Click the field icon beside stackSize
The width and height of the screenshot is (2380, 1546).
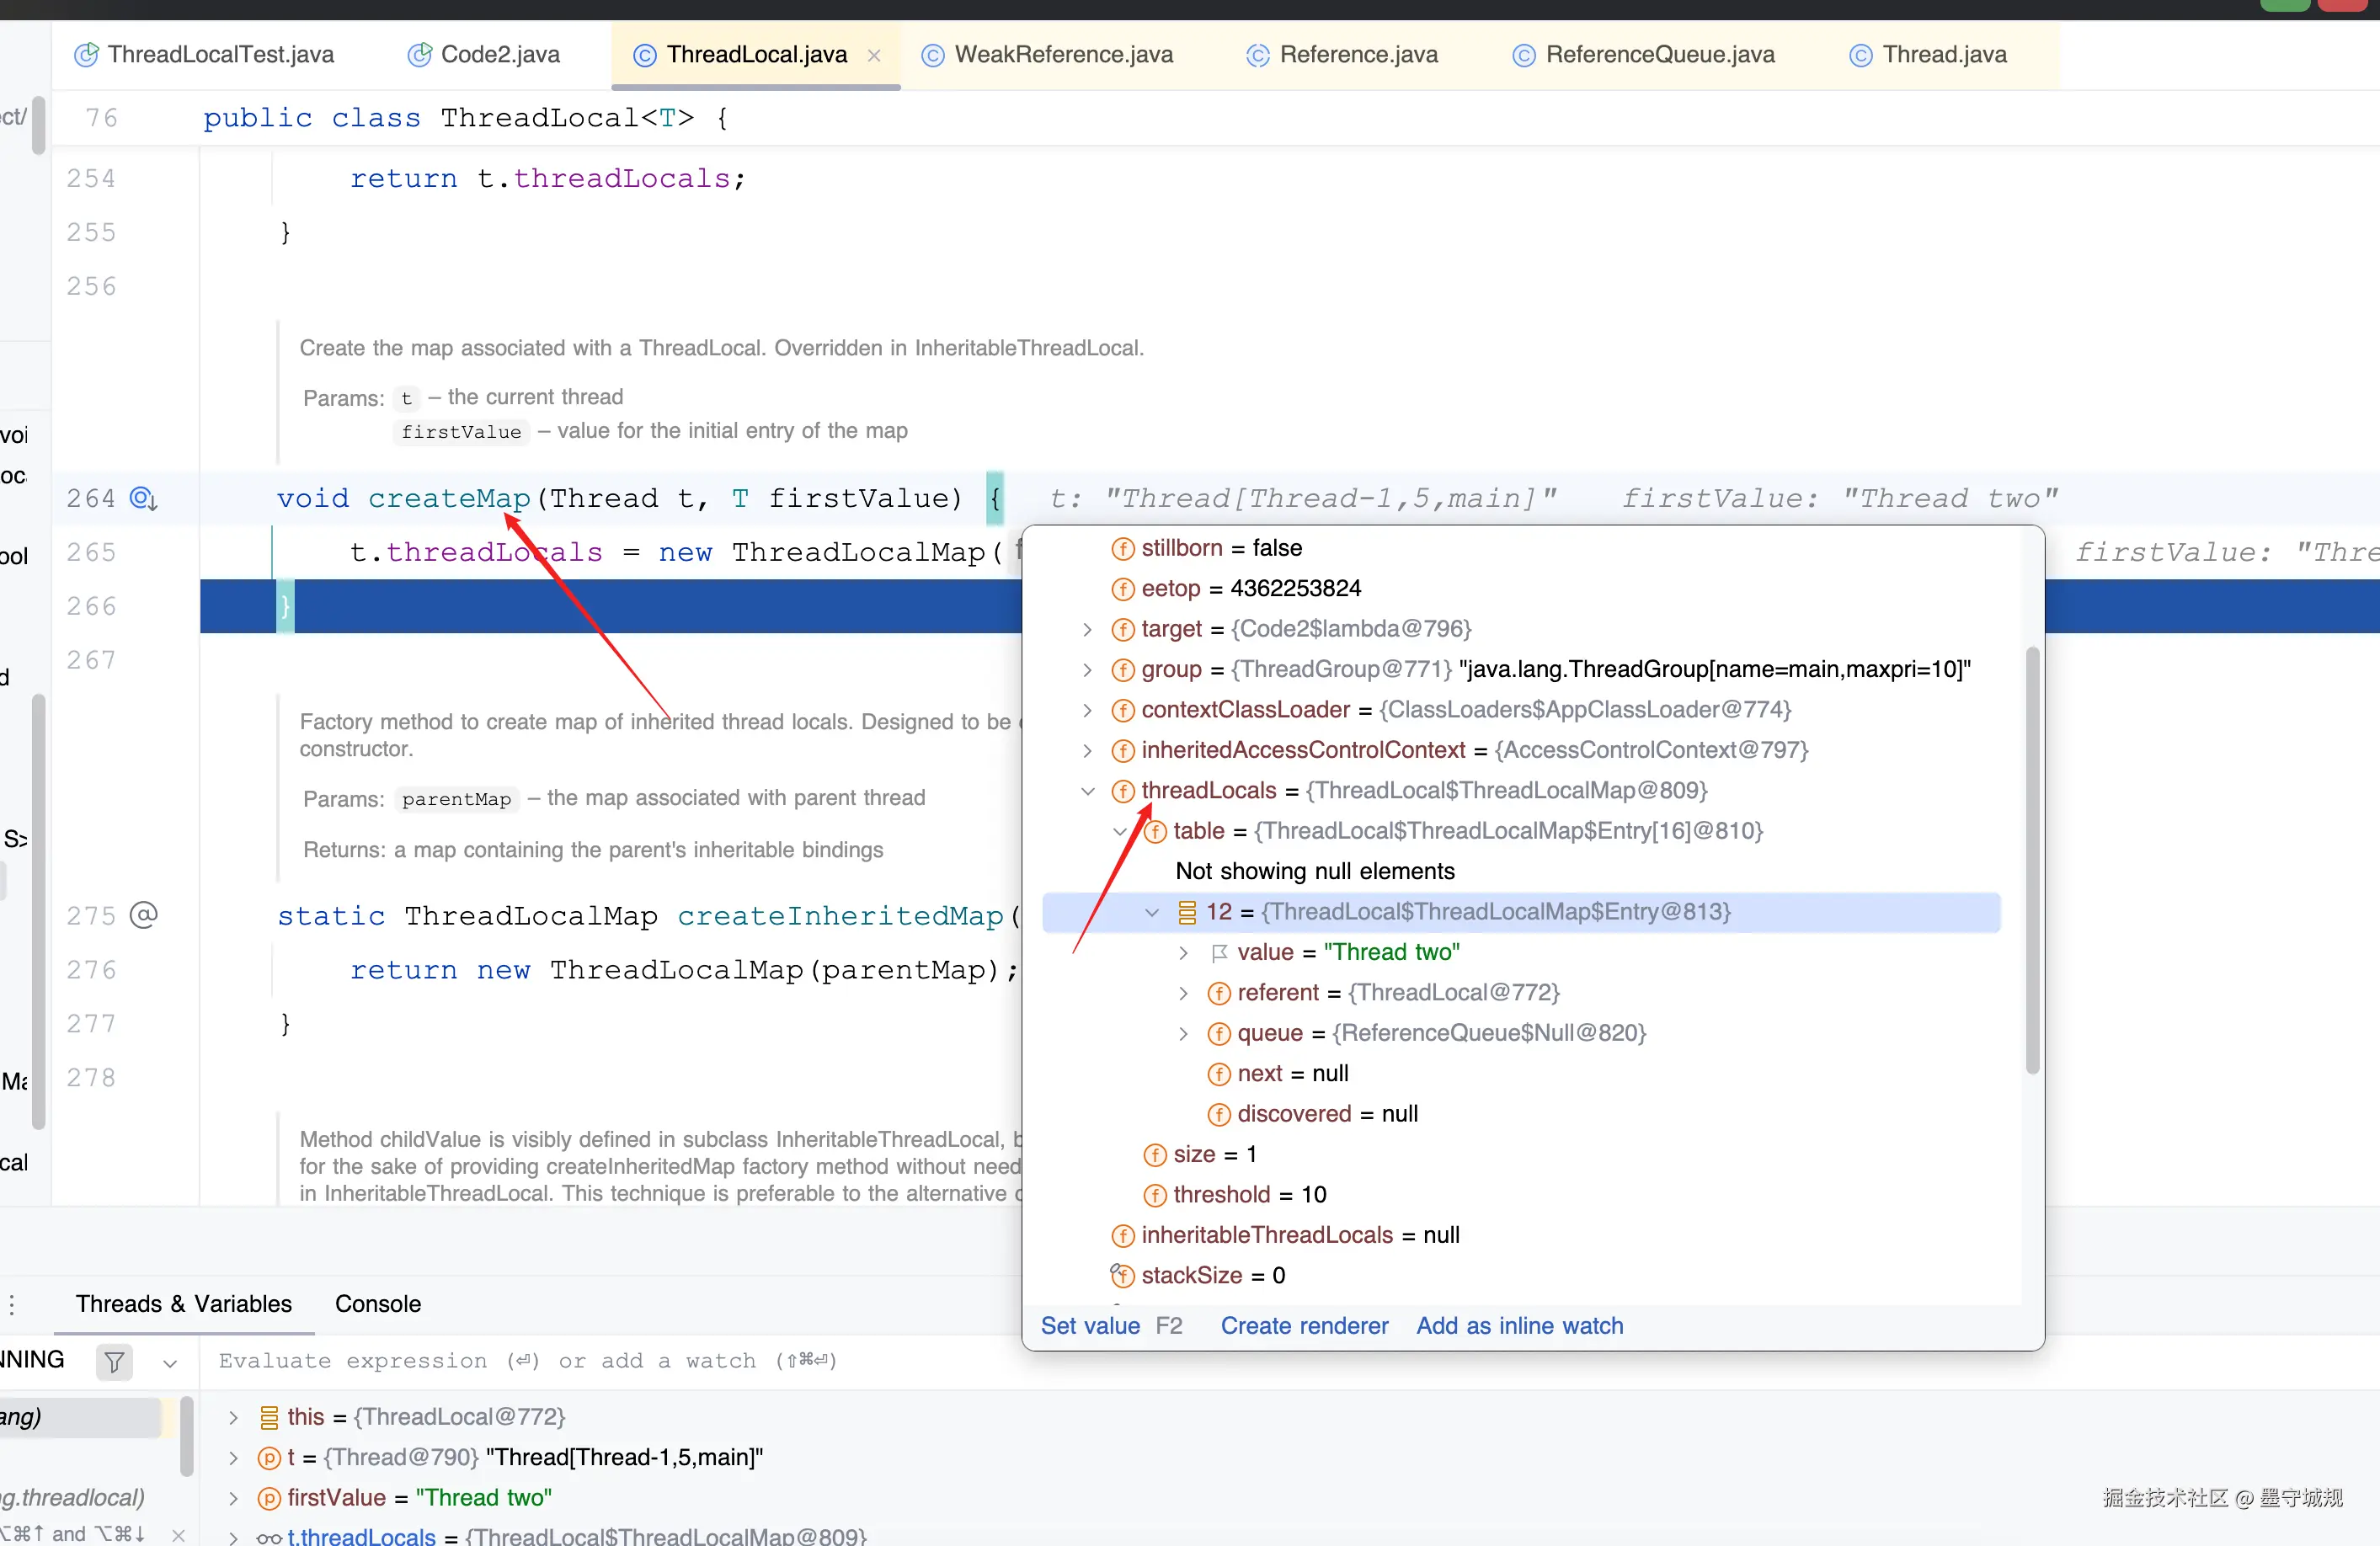[x=1122, y=1275]
